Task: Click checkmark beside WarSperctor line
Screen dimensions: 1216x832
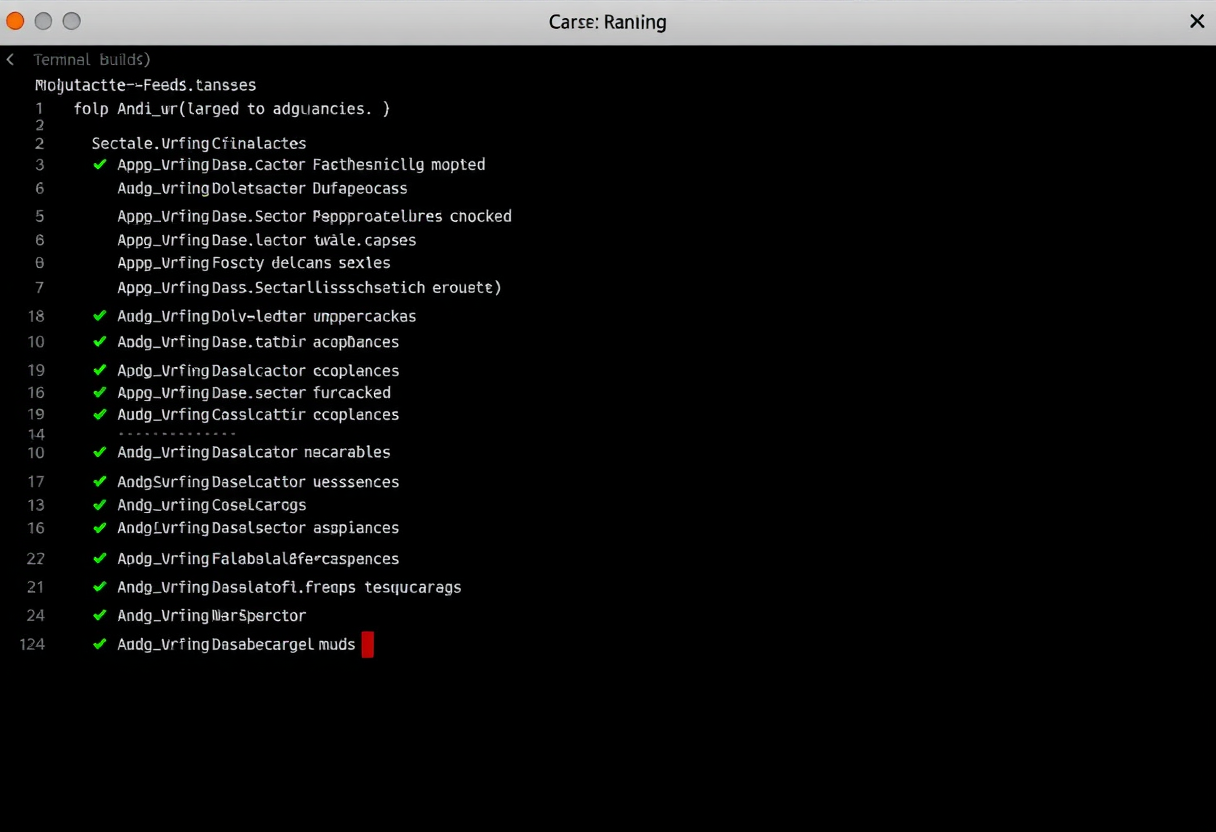Action: click(99, 615)
